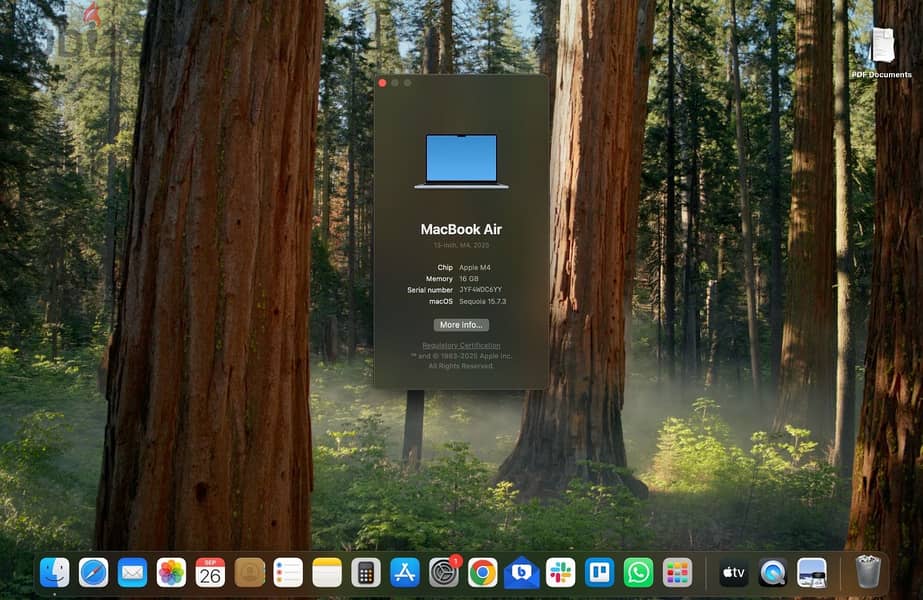Open the Photos app icon
923x600 pixels.
[171, 572]
